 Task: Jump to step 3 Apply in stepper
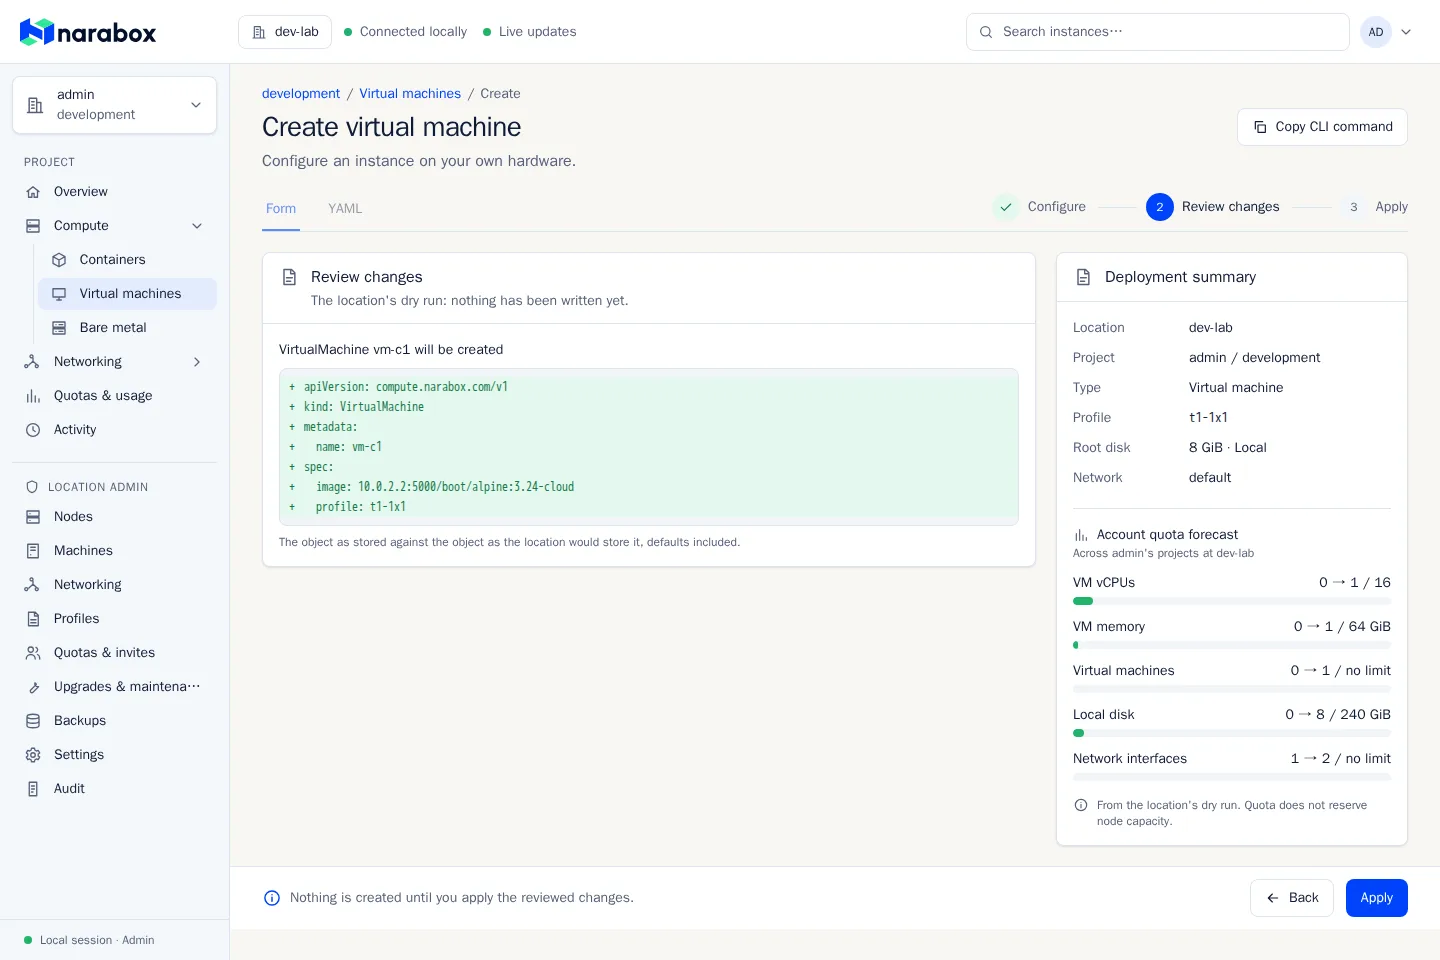click(1375, 207)
